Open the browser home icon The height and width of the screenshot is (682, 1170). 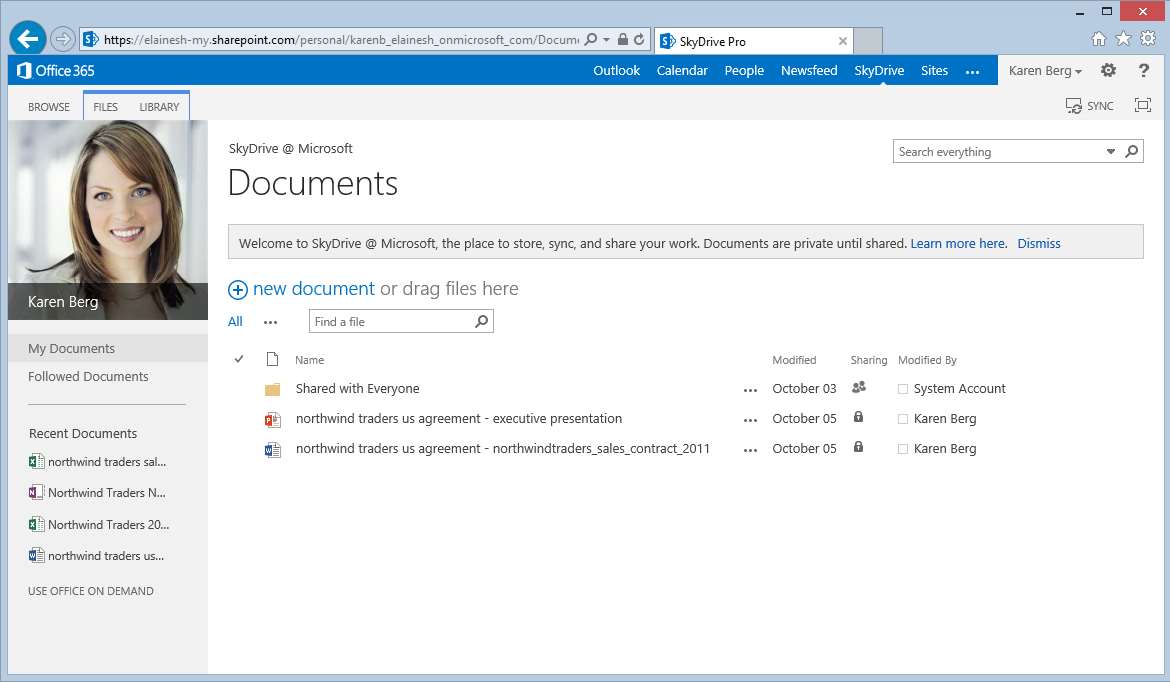click(1098, 39)
